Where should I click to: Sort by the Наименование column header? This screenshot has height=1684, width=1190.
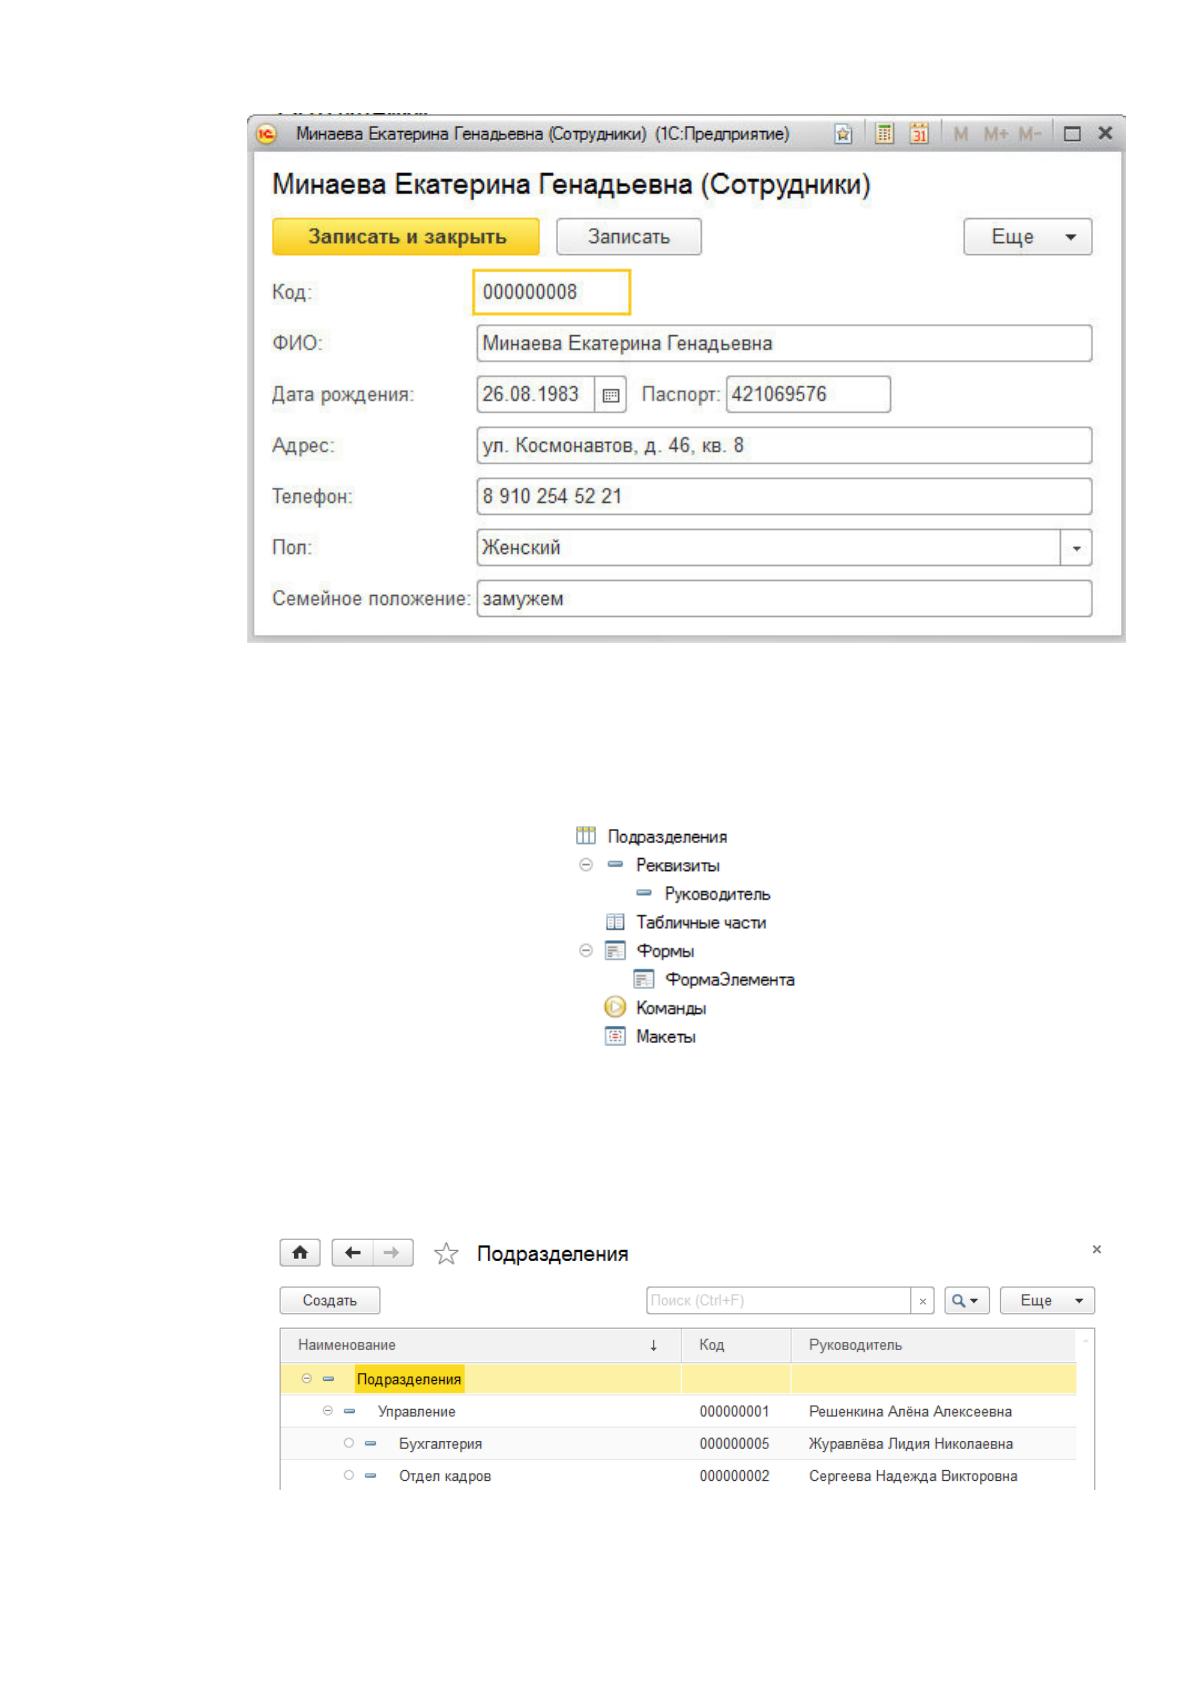click(481, 1345)
